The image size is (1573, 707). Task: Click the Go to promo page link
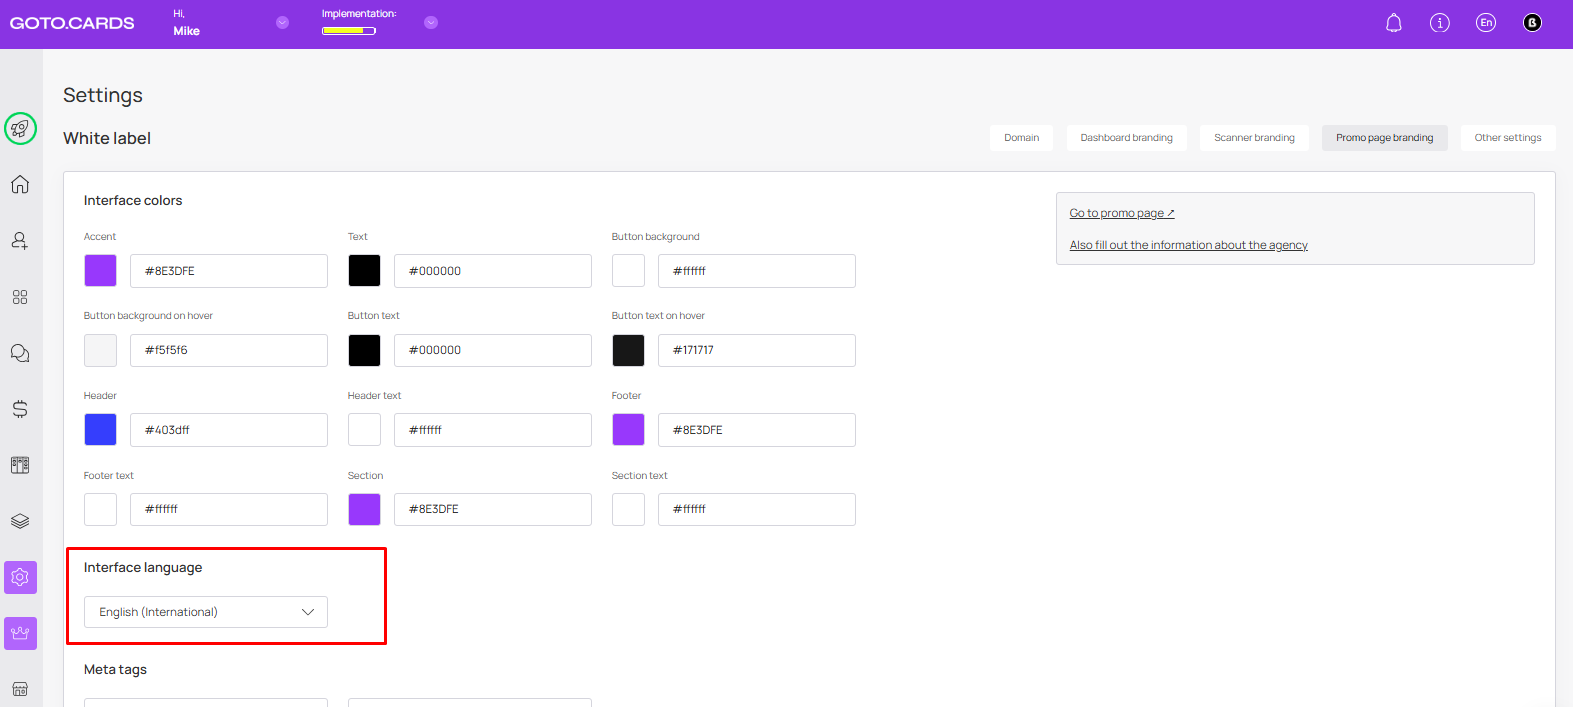click(1121, 213)
